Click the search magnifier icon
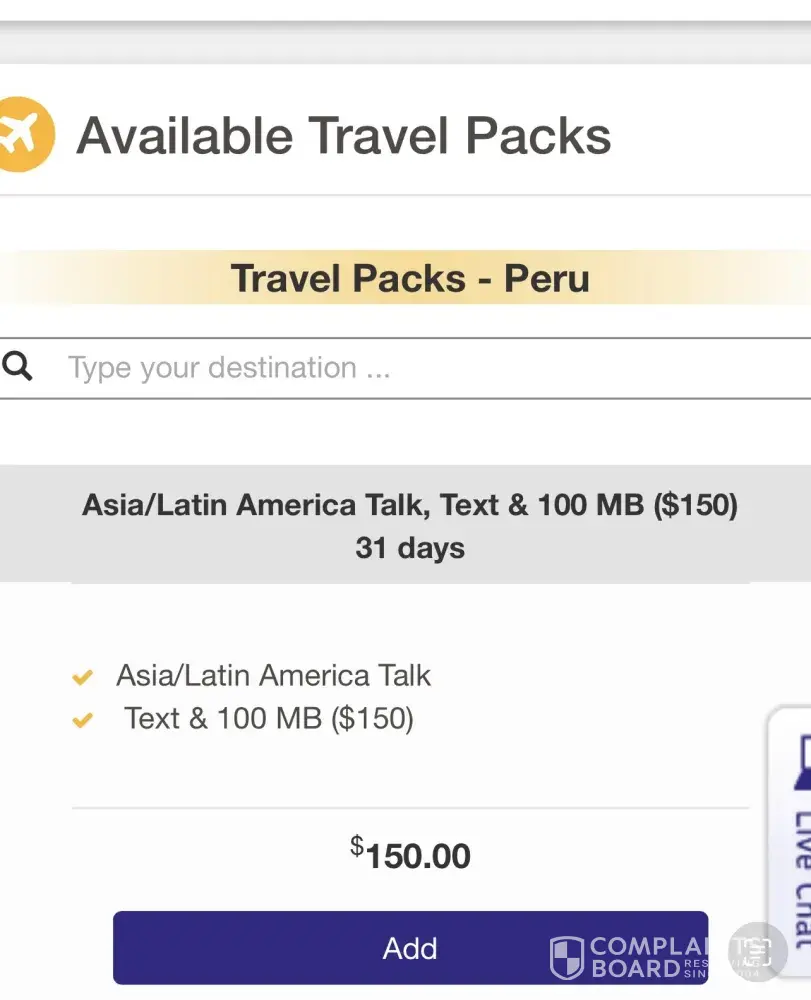 (x=17, y=367)
